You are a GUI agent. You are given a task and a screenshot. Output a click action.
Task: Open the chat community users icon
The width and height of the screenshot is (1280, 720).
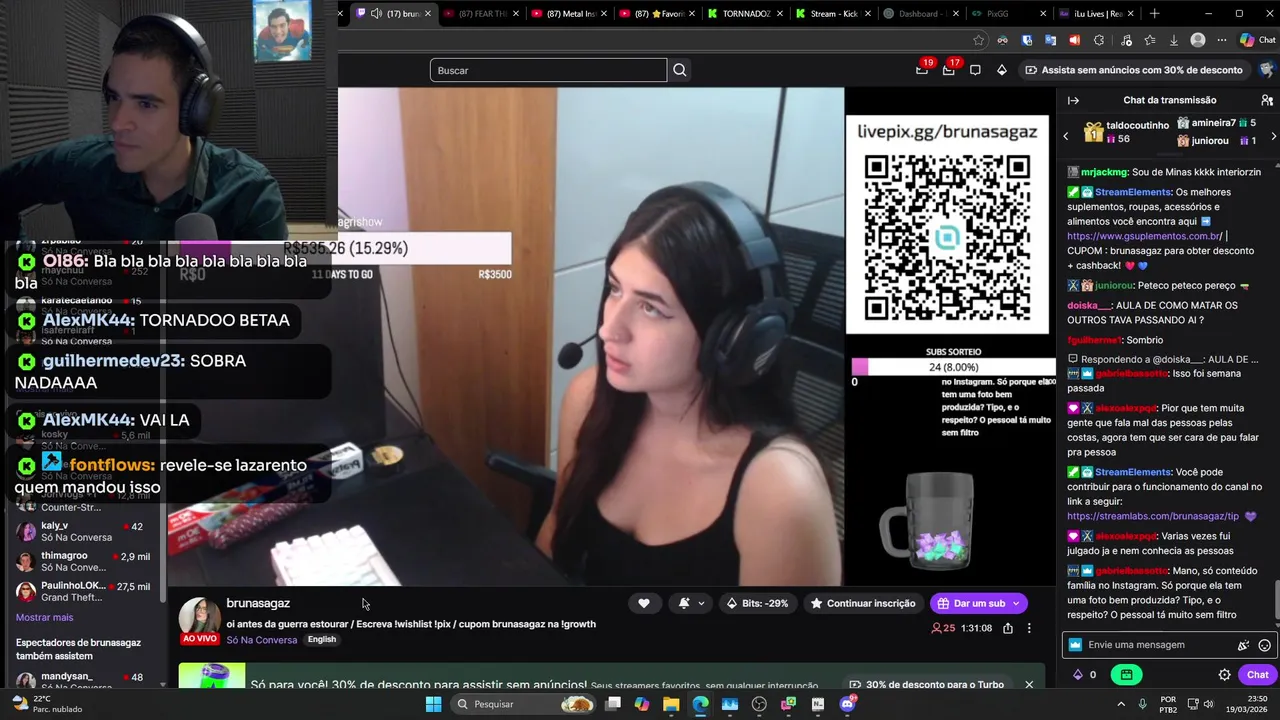(x=1267, y=100)
